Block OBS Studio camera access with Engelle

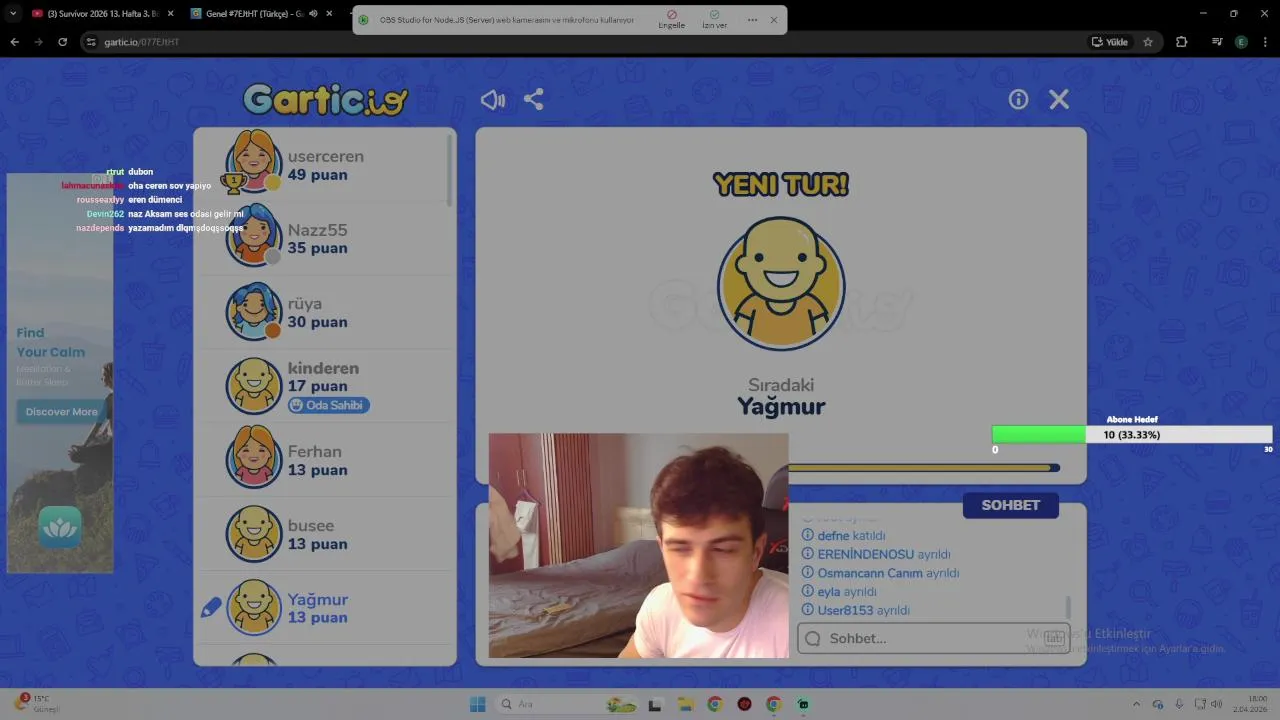pyautogui.click(x=671, y=20)
